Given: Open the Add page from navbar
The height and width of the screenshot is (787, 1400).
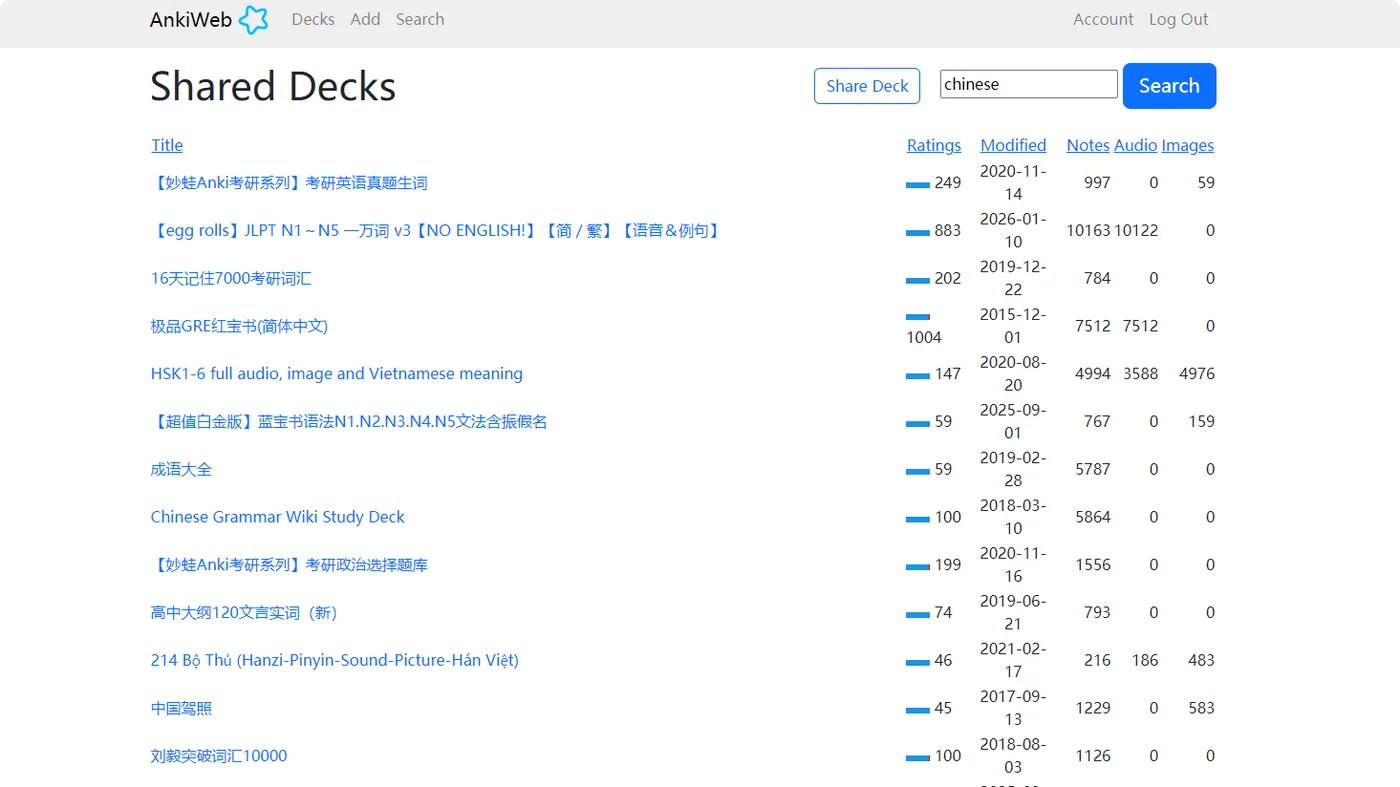Looking at the screenshot, I should point(365,19).
